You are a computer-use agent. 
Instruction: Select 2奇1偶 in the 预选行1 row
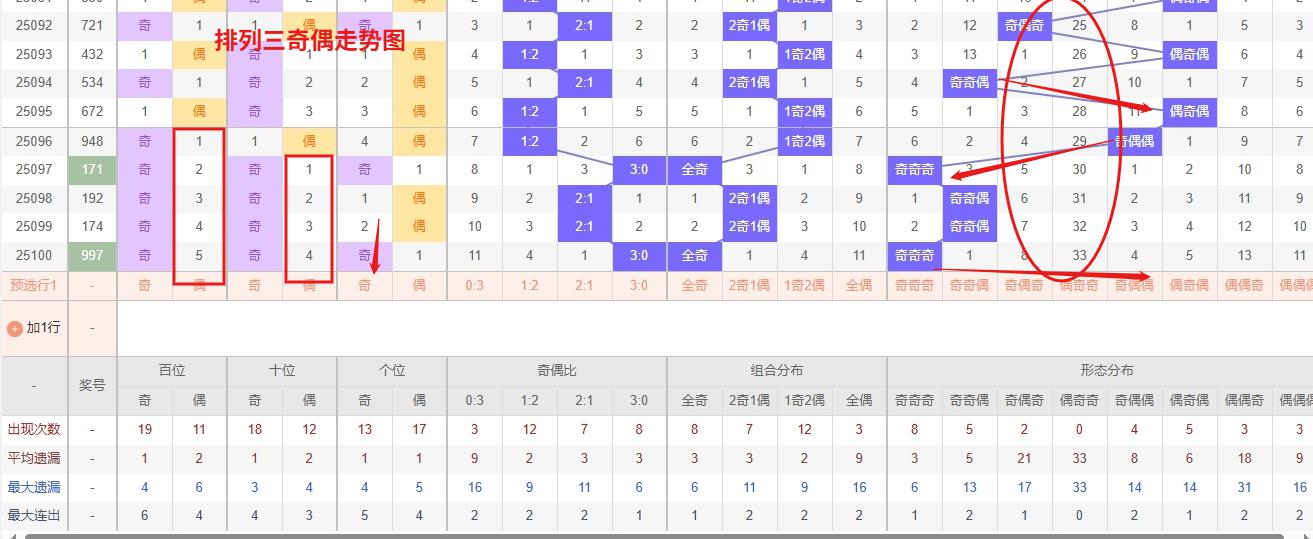click(x=749, y=285)
